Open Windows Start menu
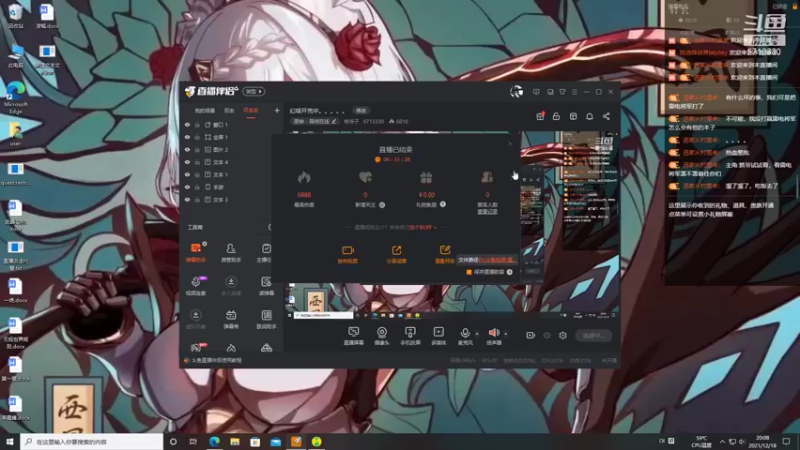 point(9,441)
